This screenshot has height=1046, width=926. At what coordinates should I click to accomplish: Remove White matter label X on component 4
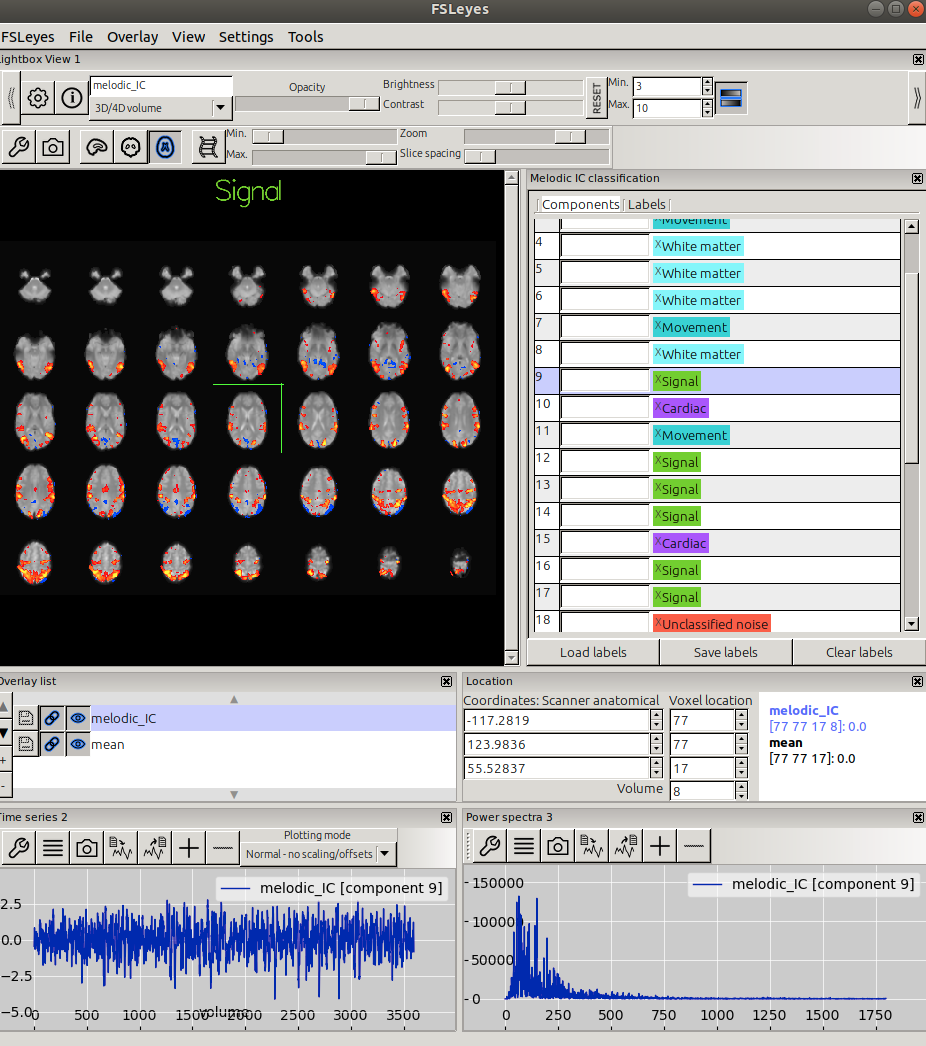point(658,245)
